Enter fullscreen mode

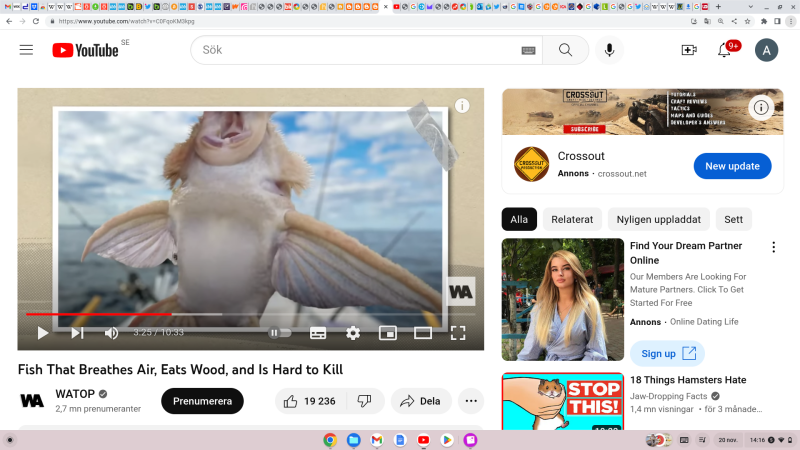coord(458,333)
